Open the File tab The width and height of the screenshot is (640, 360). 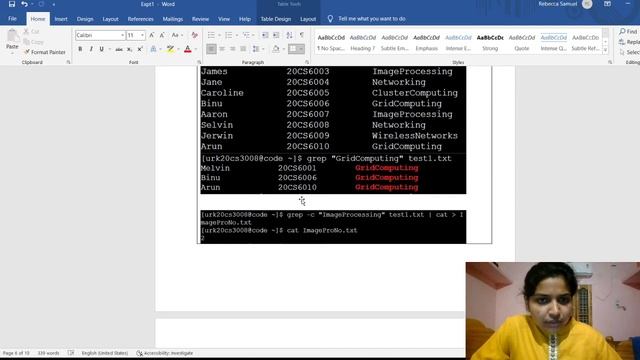(13, 19)
